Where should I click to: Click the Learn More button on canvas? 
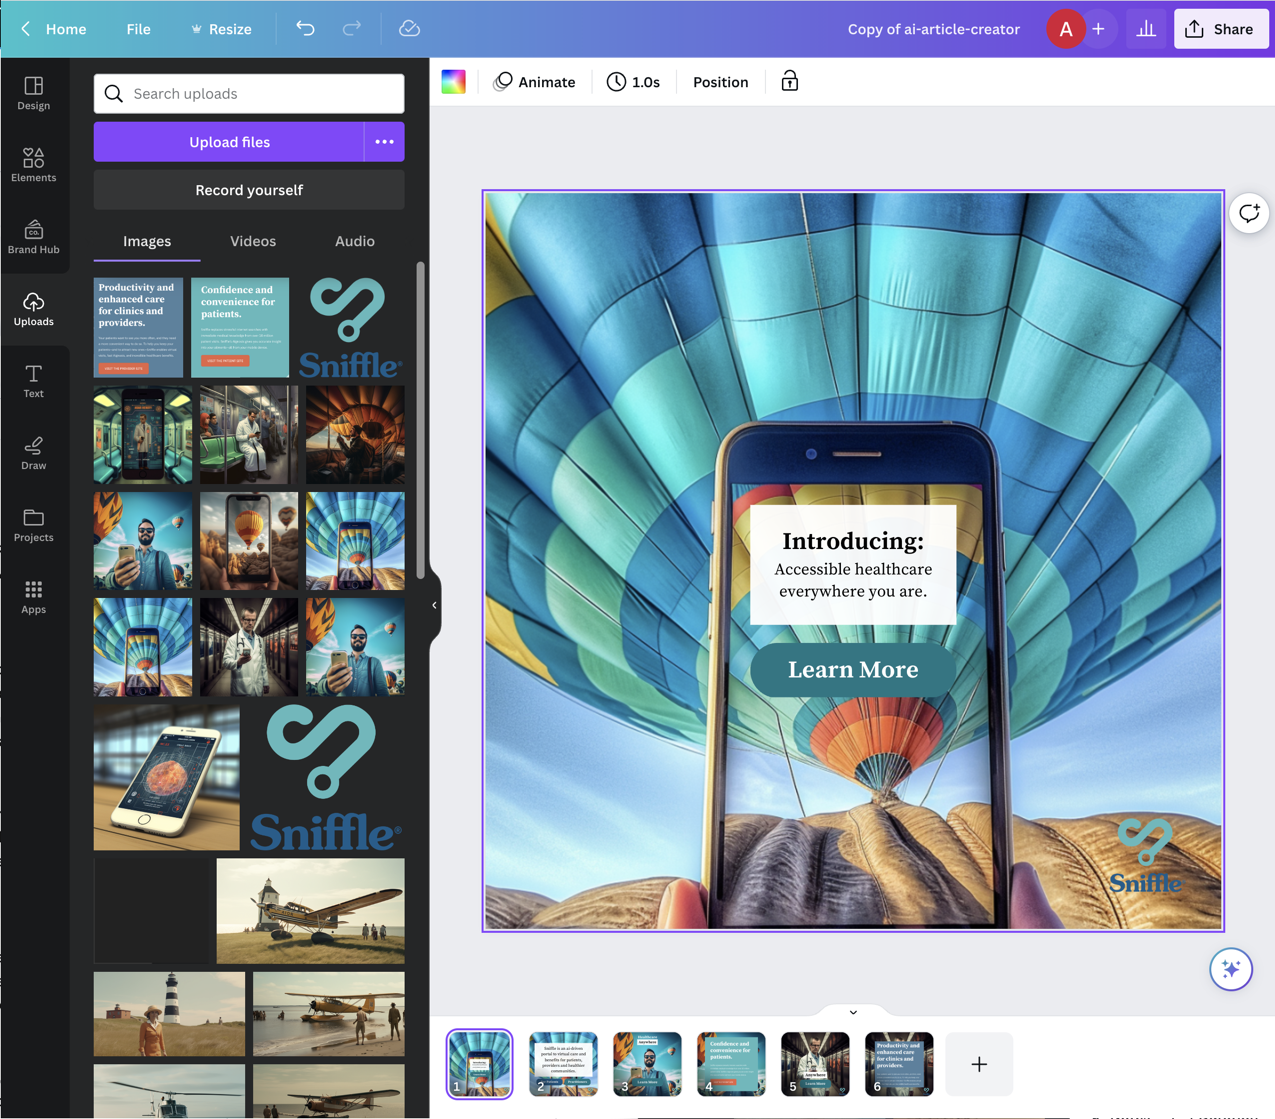click(x=853, y=670)
